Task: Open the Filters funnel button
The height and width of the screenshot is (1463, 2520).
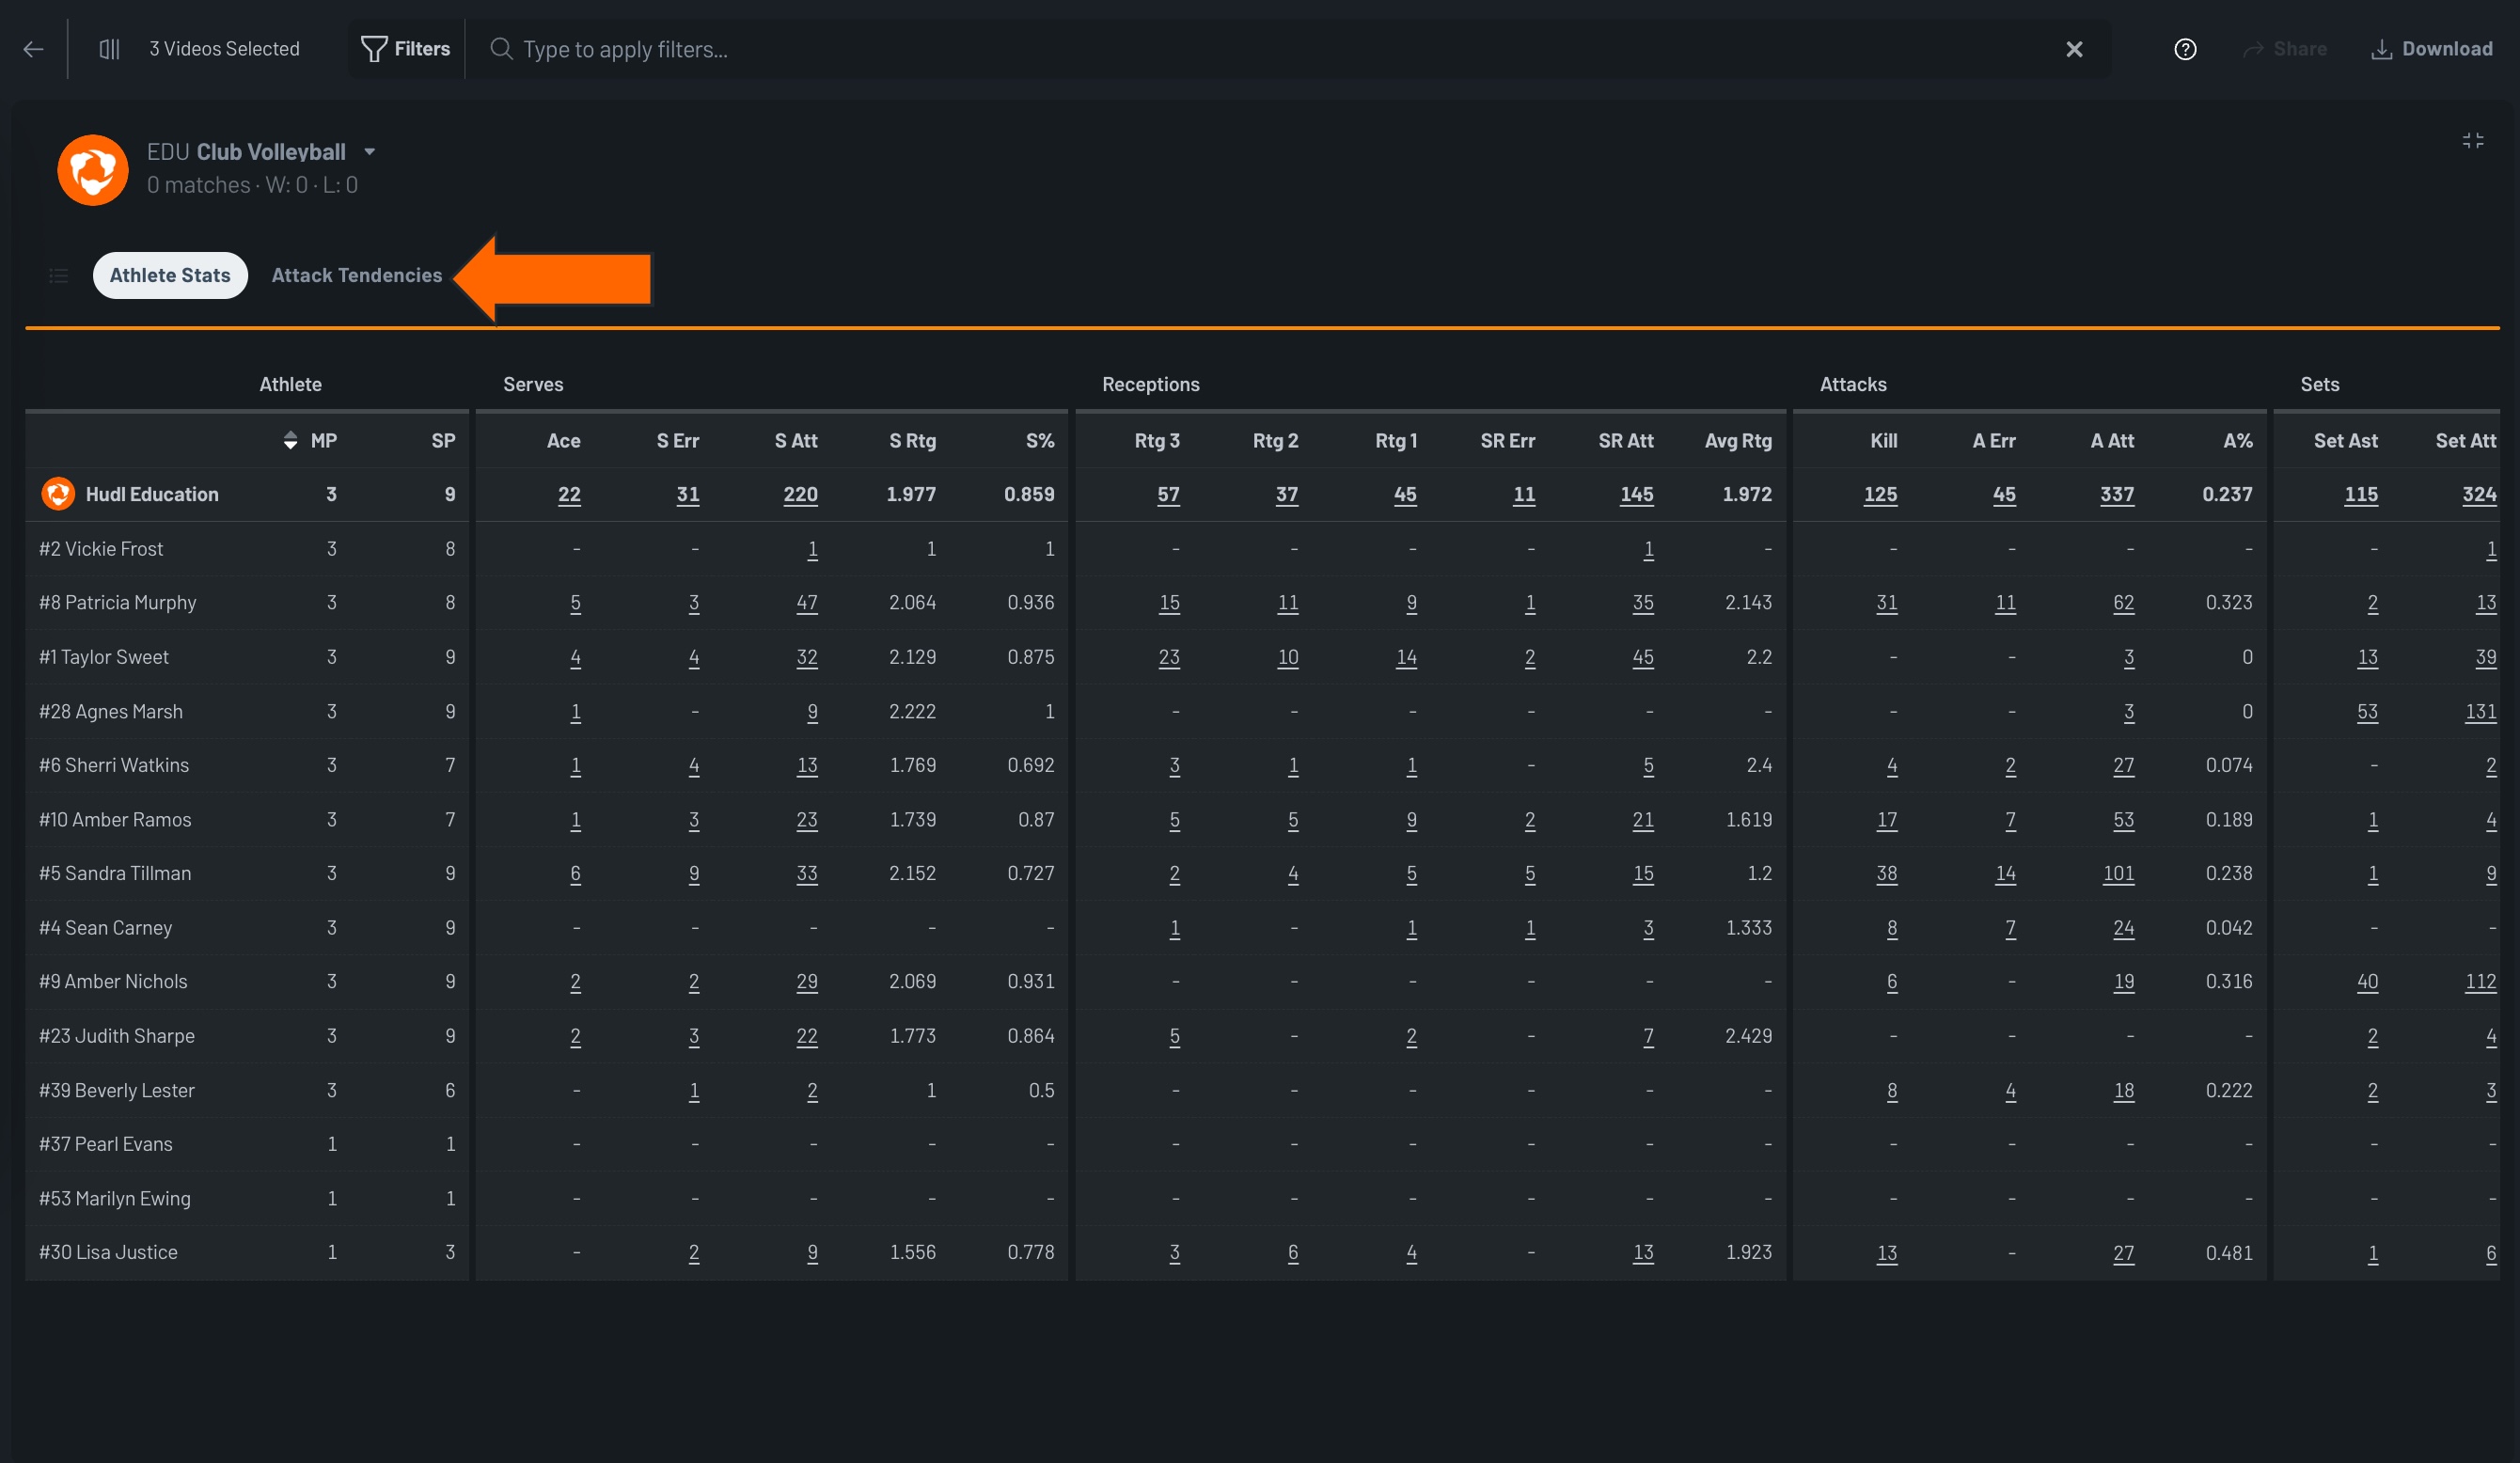Action: pos(406,49)
